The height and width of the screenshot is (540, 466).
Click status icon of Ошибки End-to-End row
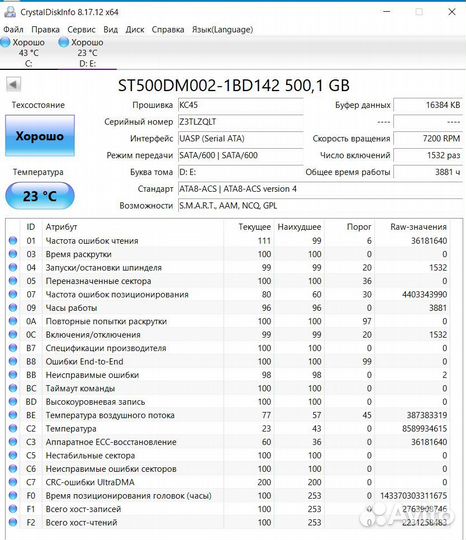click(13, 362)
